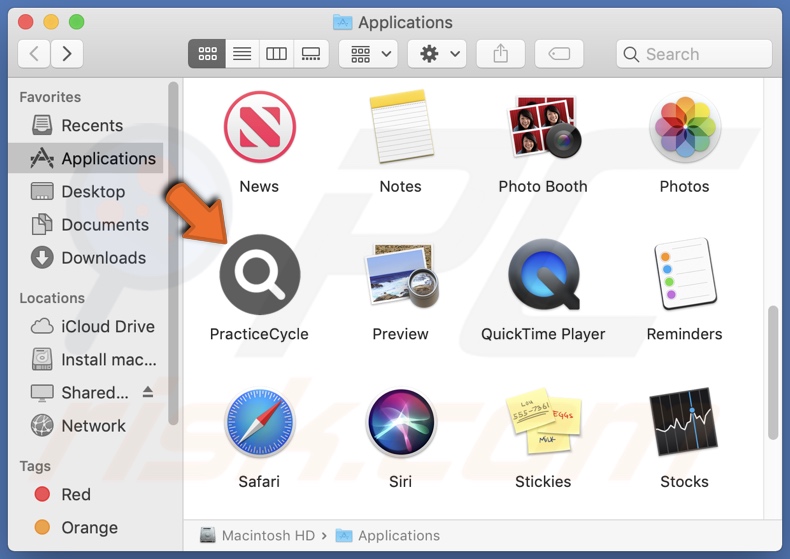Eject the Shared... volume
The width and height of the screenshot is (790, 559).
pyautogui.click(x=148, y=391)
